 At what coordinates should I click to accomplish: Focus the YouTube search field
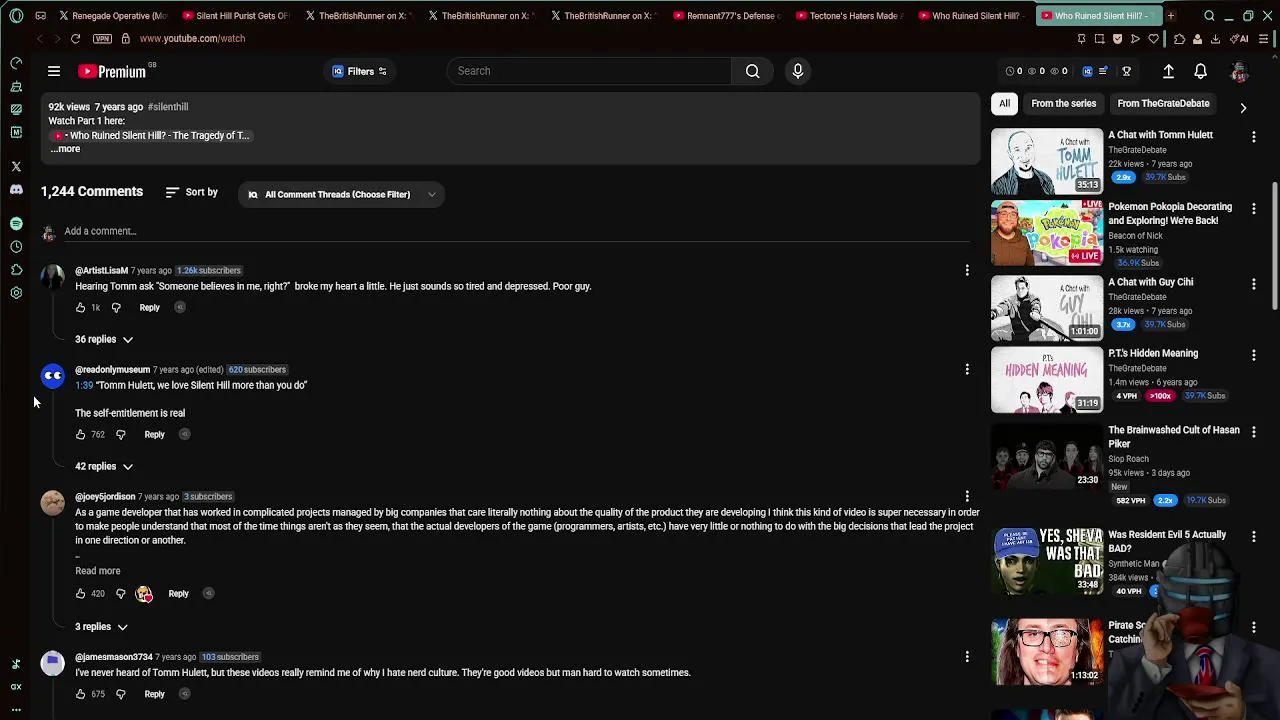point(590,71)
